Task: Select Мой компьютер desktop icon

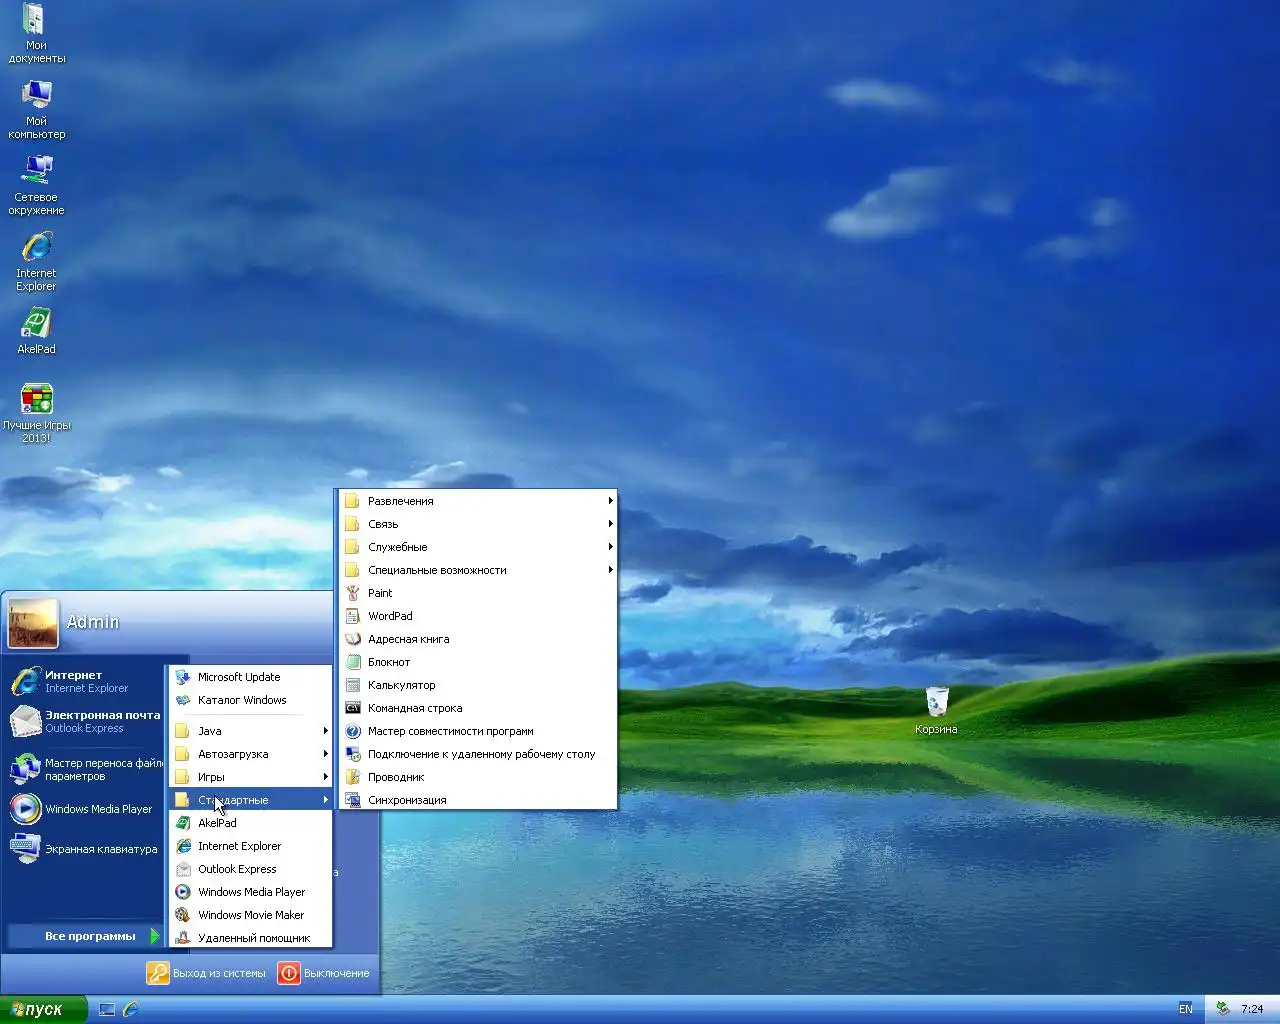Action: point(37,110)
